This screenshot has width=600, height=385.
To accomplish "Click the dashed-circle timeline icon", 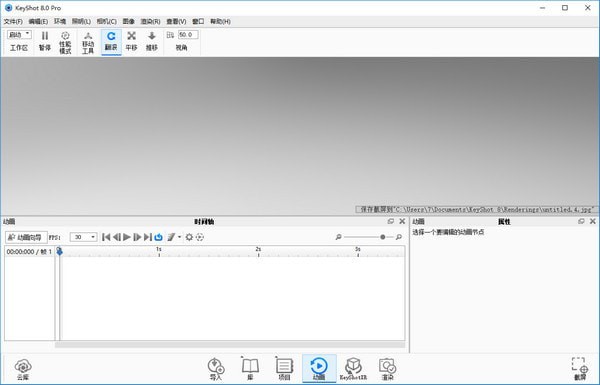I will [200, 237].
